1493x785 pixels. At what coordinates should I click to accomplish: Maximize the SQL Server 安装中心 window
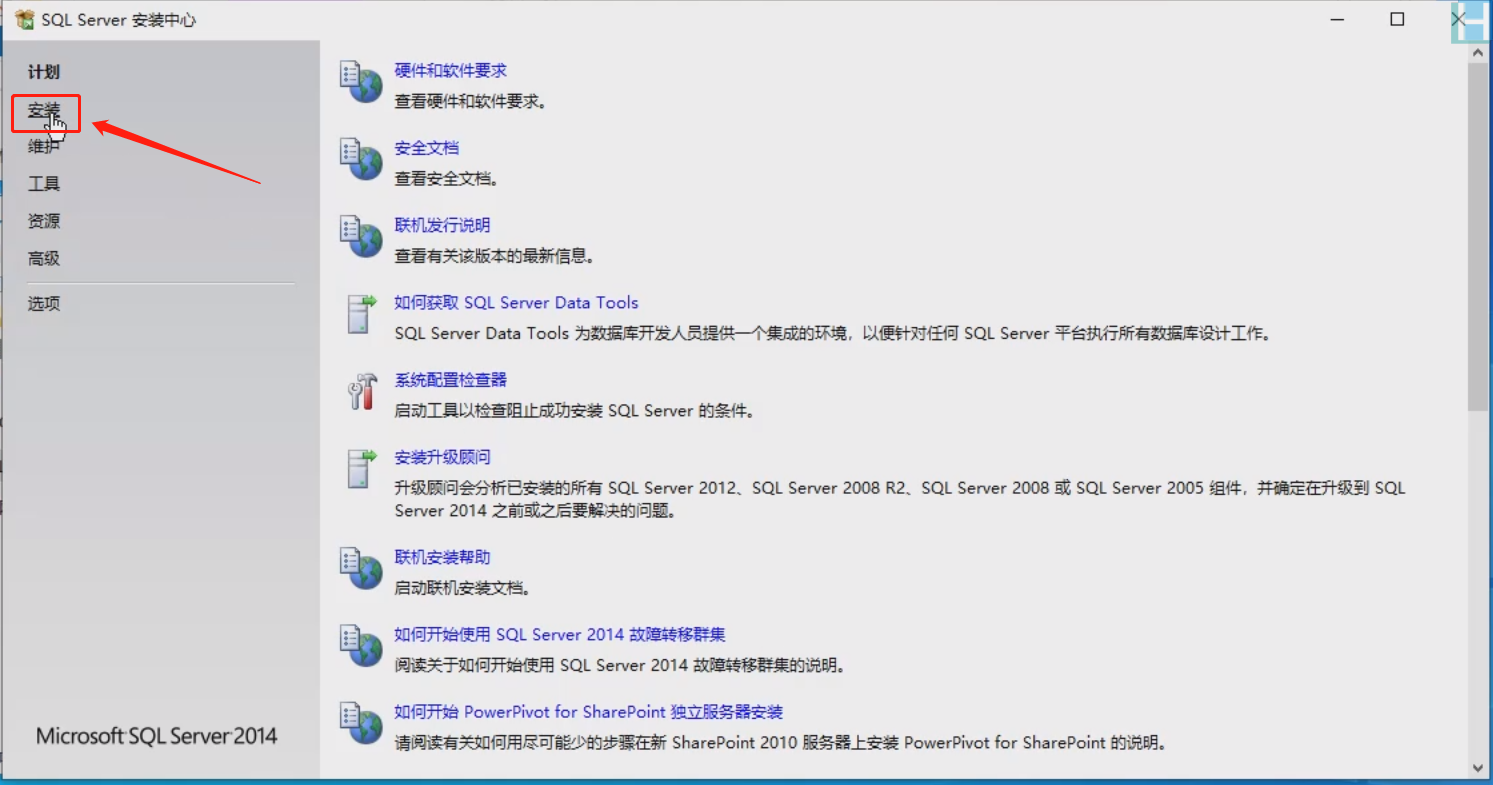point(1398,19)
